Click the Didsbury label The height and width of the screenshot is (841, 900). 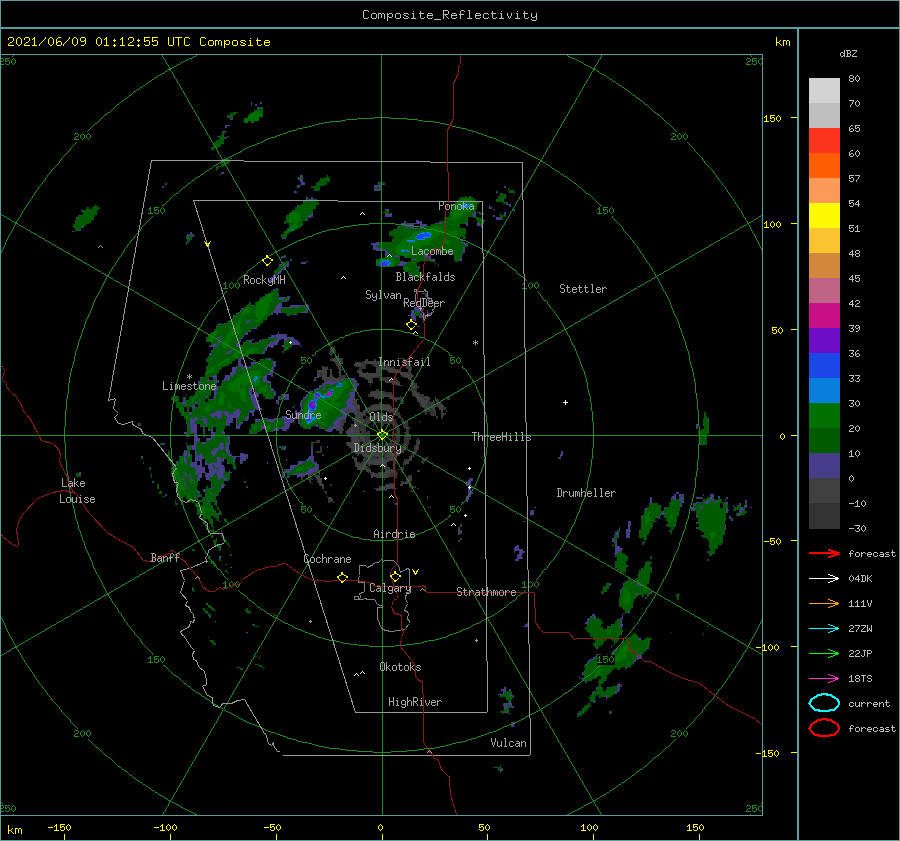pos(378,448)
